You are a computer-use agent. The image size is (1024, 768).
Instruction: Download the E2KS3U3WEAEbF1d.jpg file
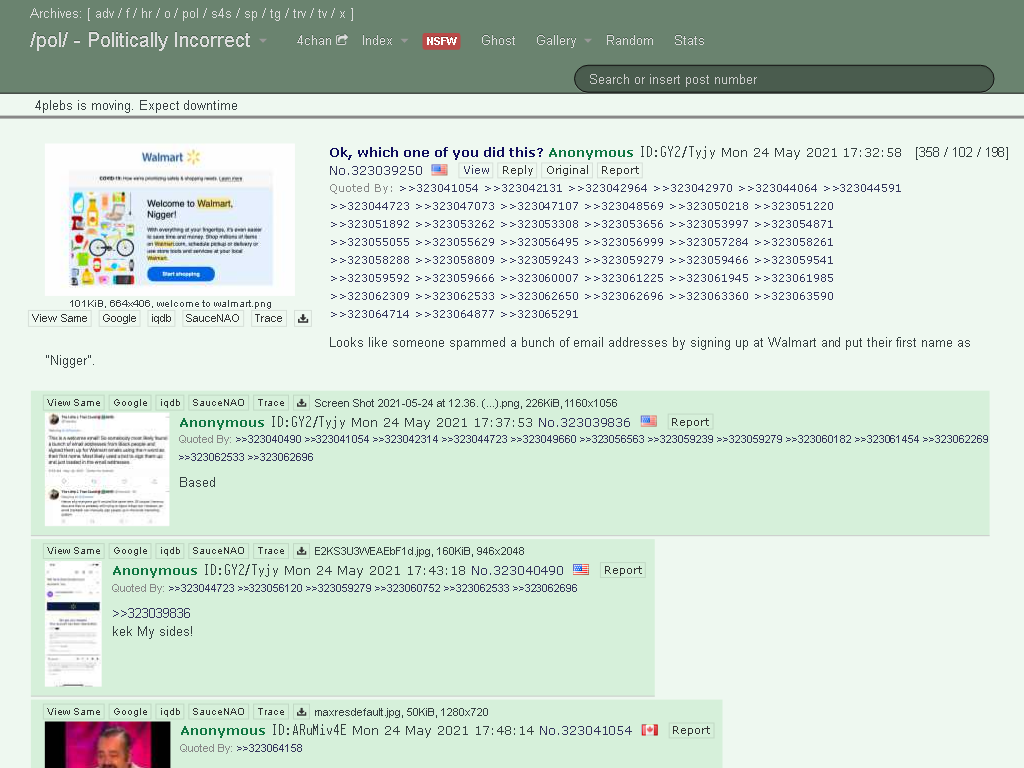click(301, 551)
